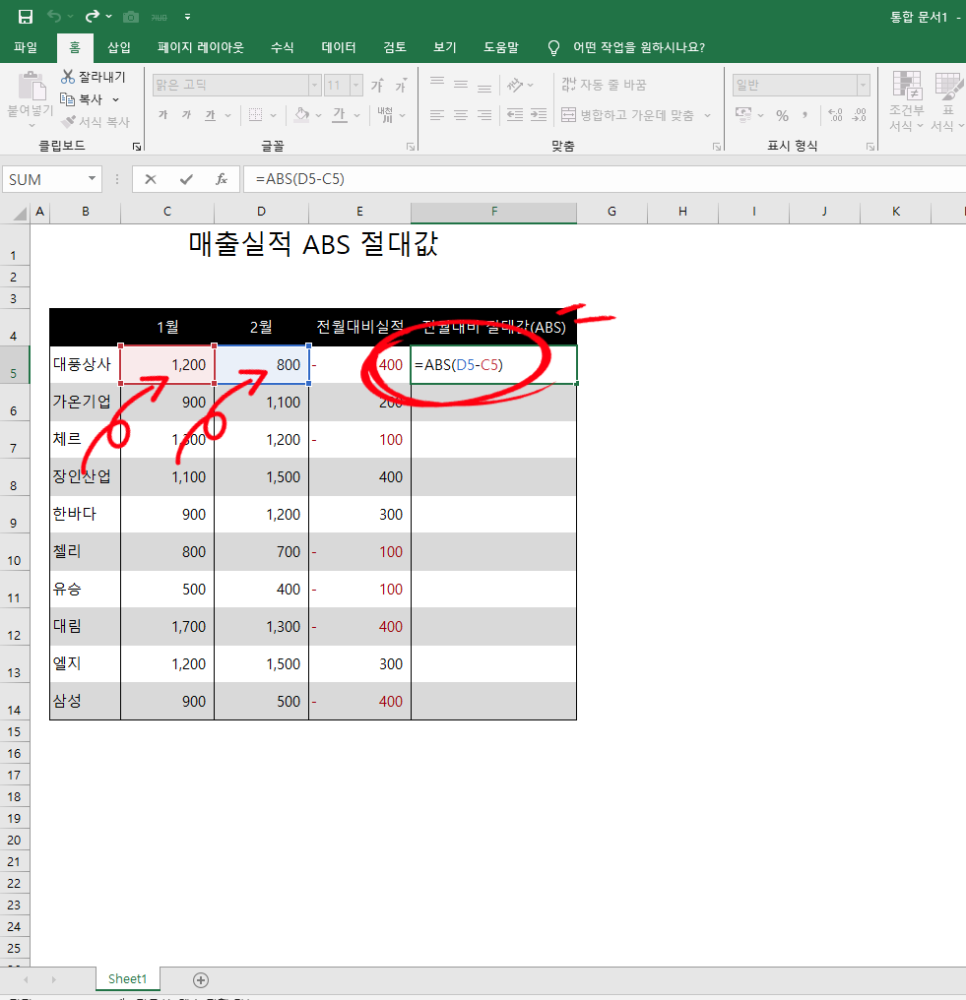Viewport: 966px width, 1000px height.
Task: Click the Insert Function fx button
Action: click(221, 179)
